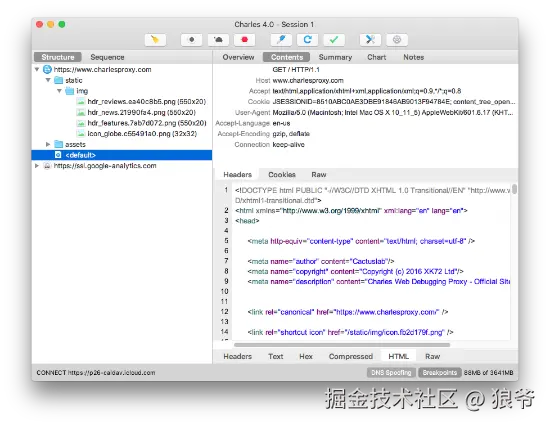Select hdr_reviews.ea40c8b5.png in the tree

[147, 102]
